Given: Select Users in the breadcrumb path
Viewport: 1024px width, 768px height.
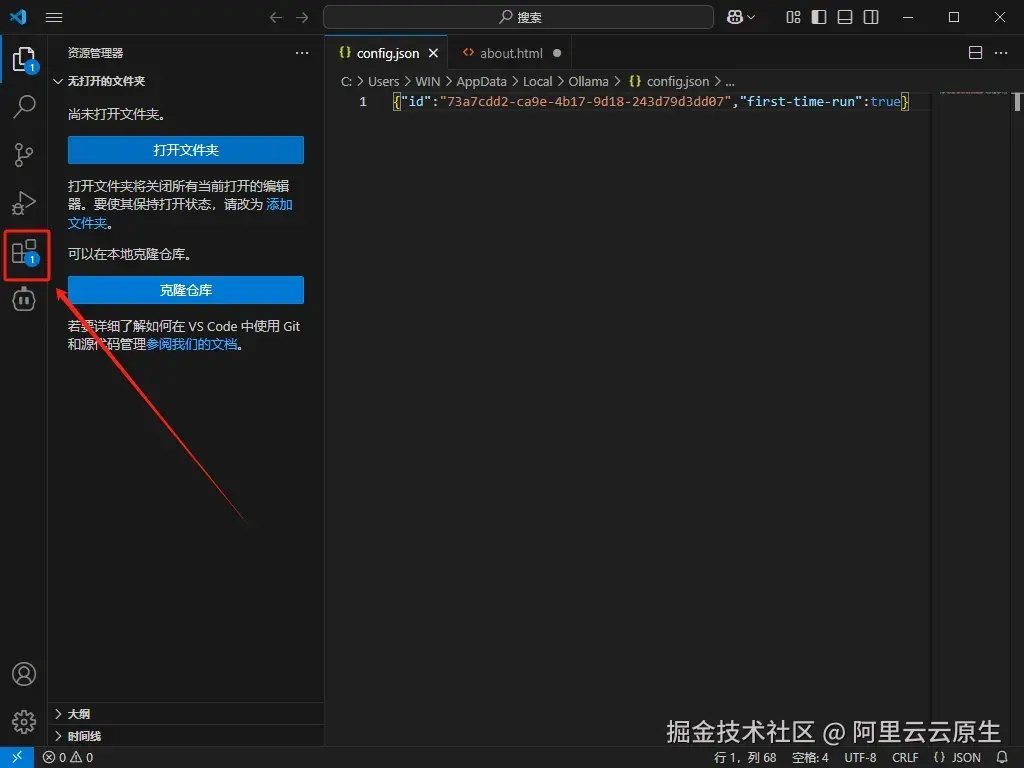Looking at the screenshot, I should pos(383,82).
